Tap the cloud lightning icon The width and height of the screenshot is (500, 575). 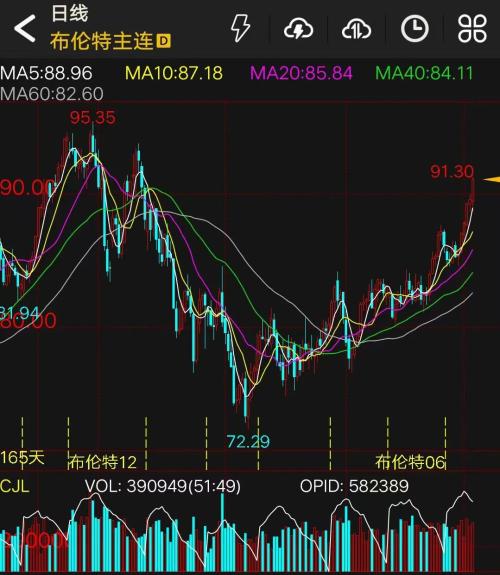tap(298, 29)
